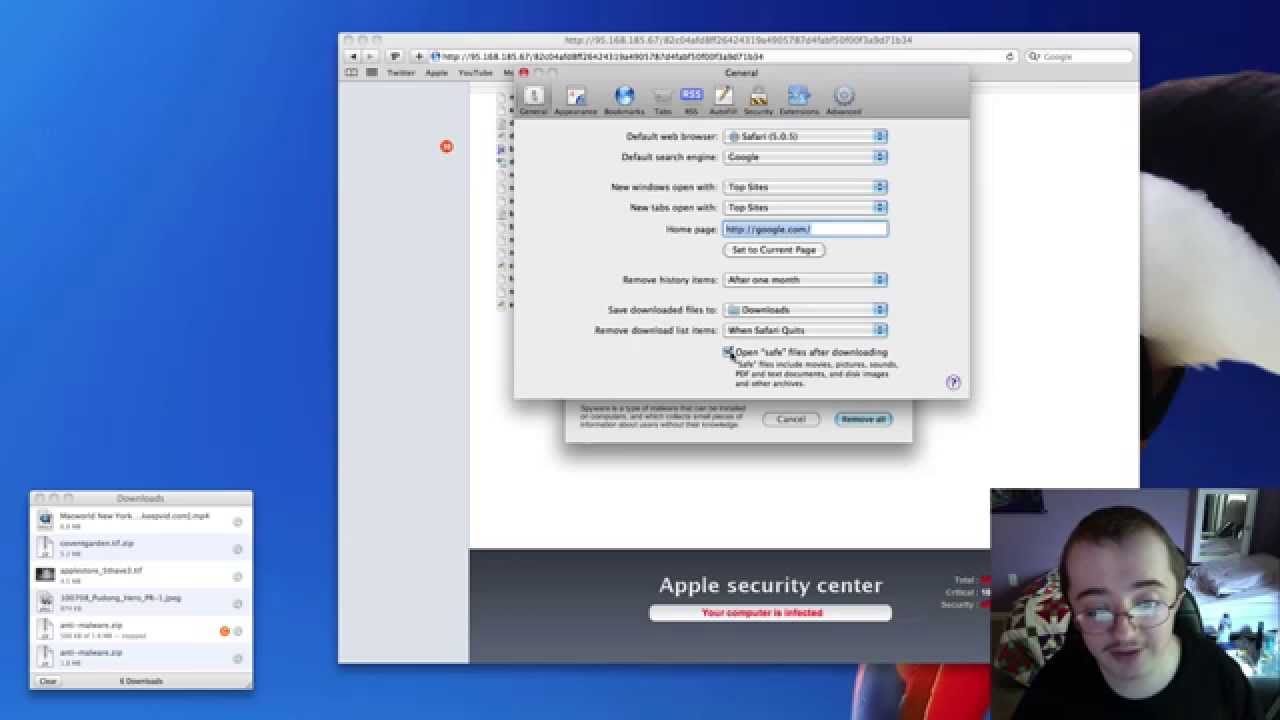Image resolution: width=1280 pixels, height=720 pixels.
Task: Reload the page with the refresh icon
Action: click(1010, 57)
